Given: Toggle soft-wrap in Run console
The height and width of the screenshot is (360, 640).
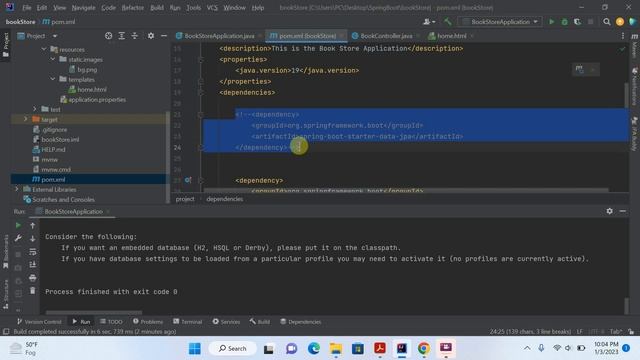Looking at the screenshot, I should [33, 252].
